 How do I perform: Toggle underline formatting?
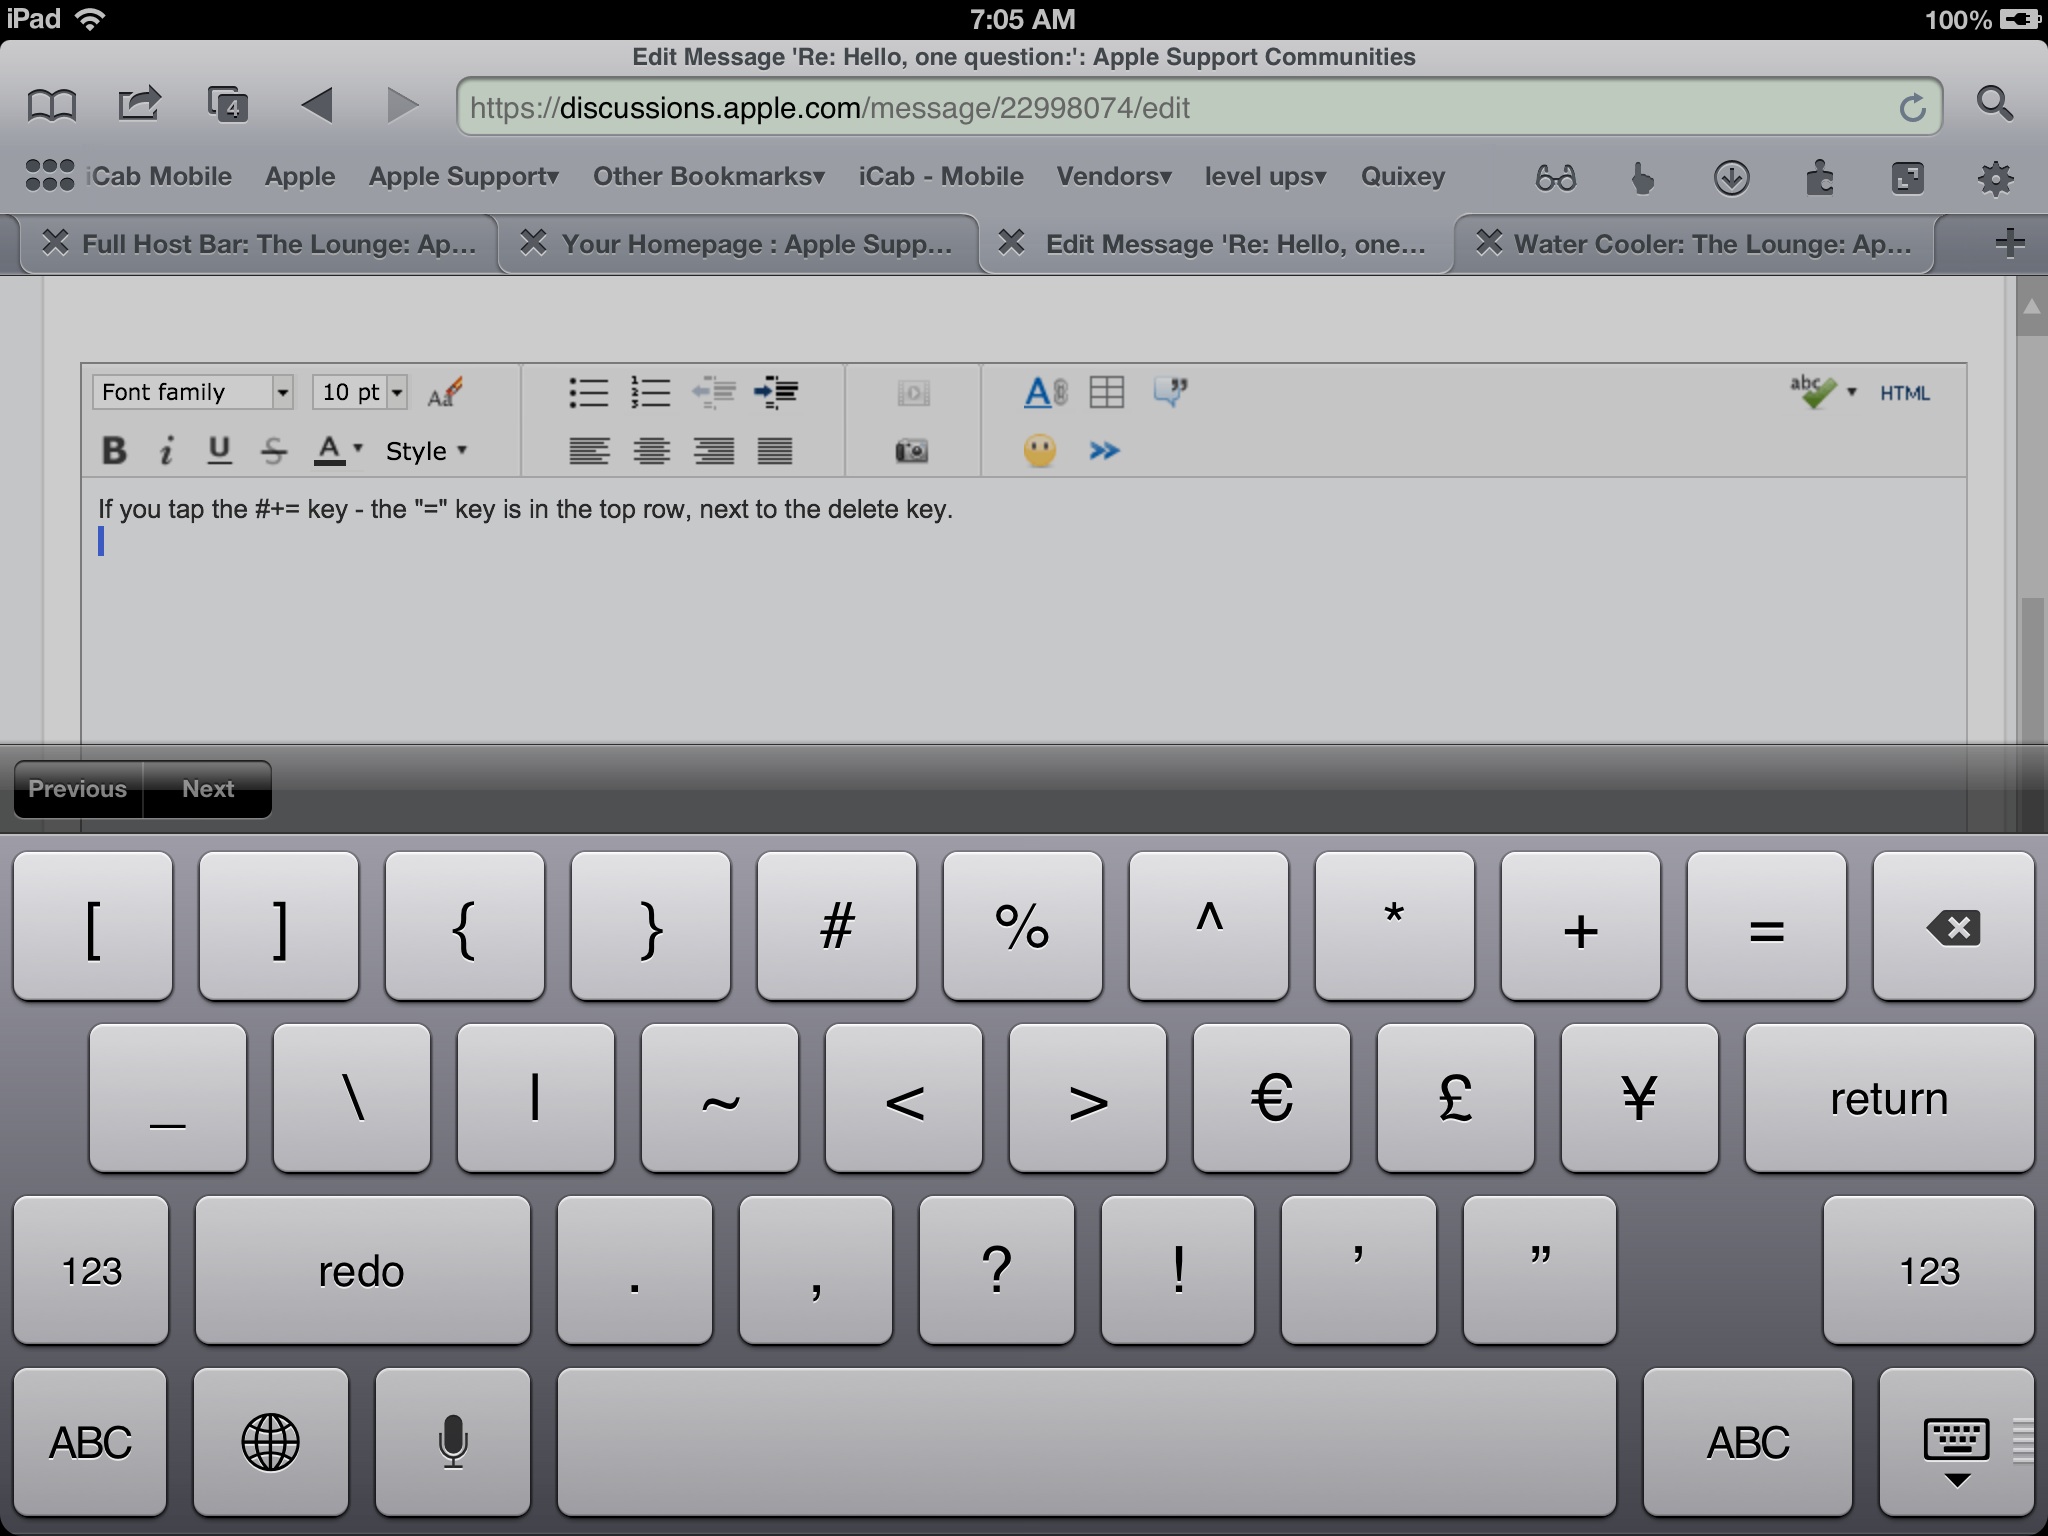[x=219, y=451]
